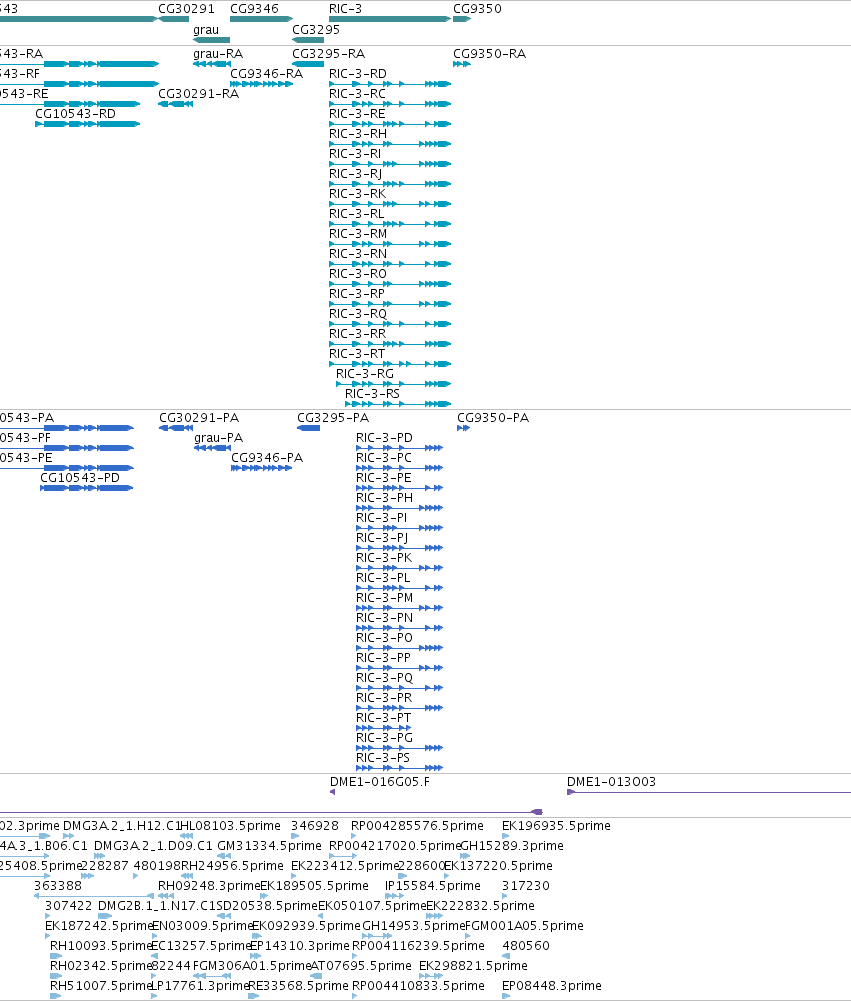Select the GM31334.5prime EST label
The width and height of the screenshot is (851, 1001).
269,846
